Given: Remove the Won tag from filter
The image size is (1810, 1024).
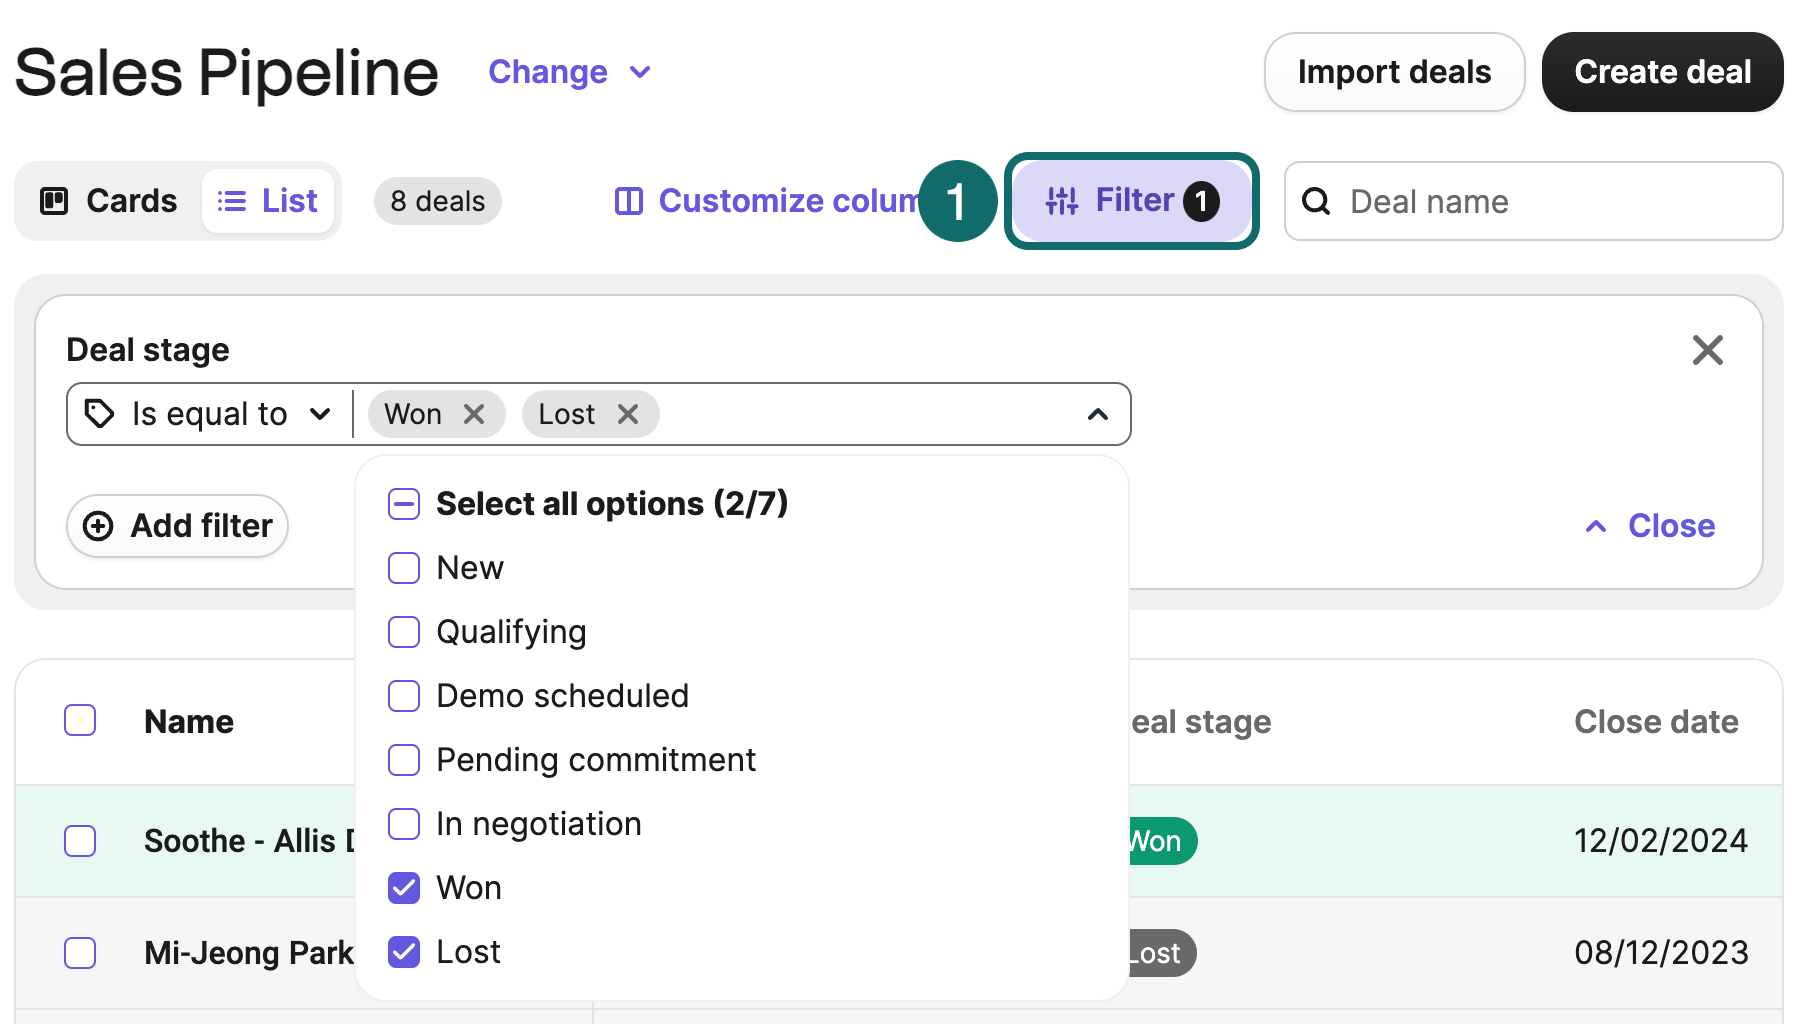Looking at the screenshot, I should pyautogui.click(x=474, y=414).
